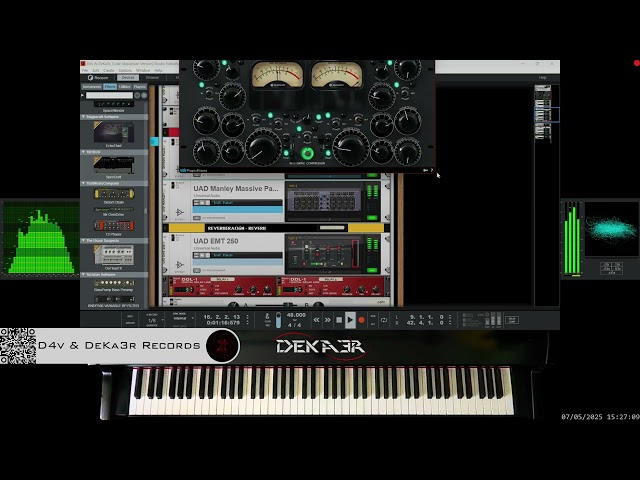Switch to the Instruments device tab
640x480 pixels.
(x=91, y=87)
